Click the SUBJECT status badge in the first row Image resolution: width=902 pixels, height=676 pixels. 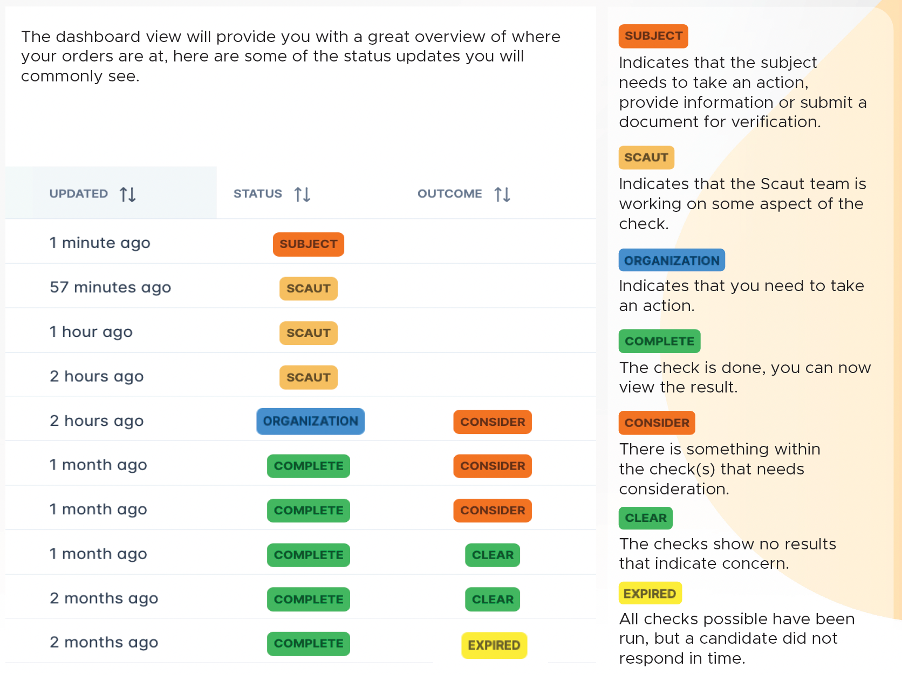(x=308, y=244)
